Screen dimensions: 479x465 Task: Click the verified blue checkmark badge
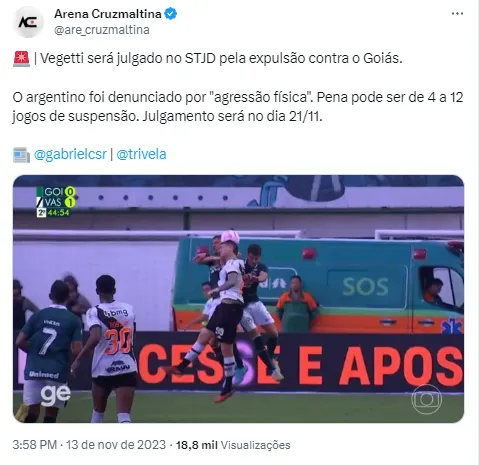171,14
